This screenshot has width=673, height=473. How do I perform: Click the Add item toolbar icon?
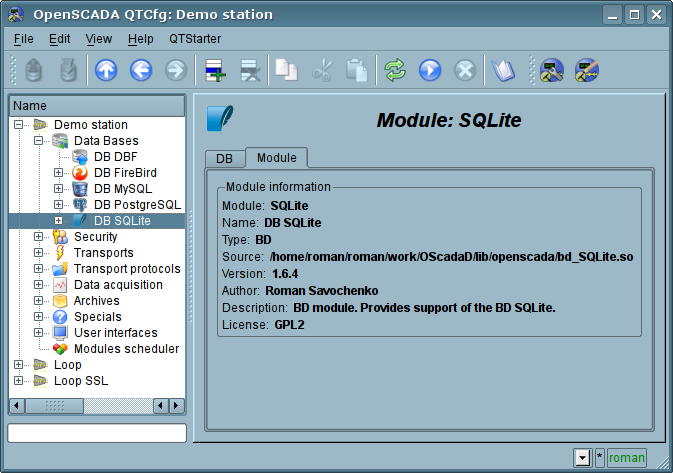[215, 70]
